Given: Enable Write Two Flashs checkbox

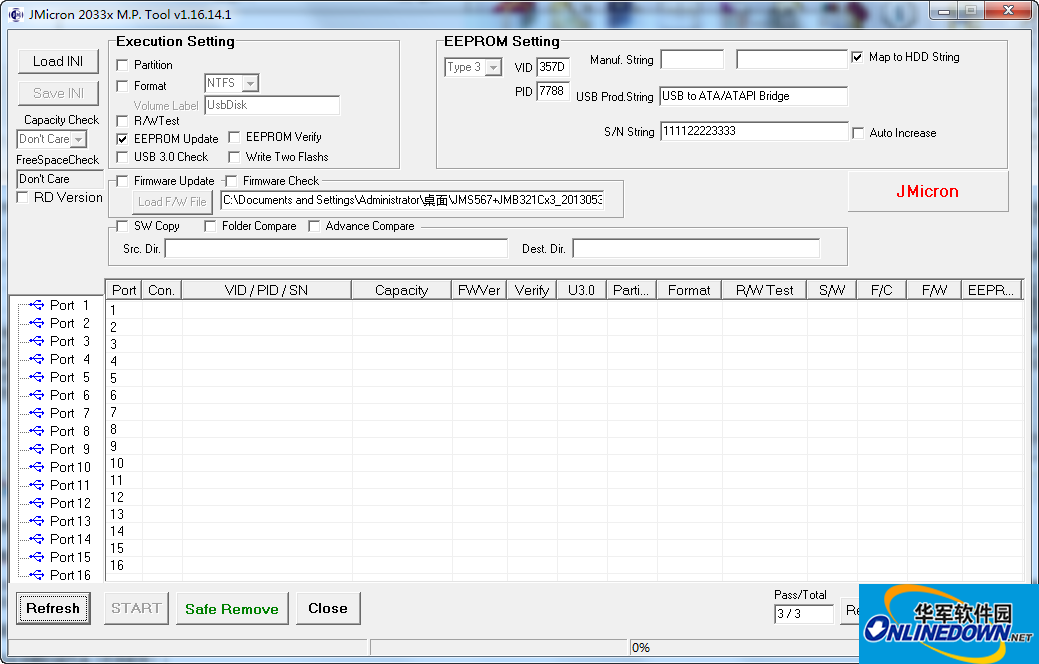Looking at the screenshot, I should point(234,157).
